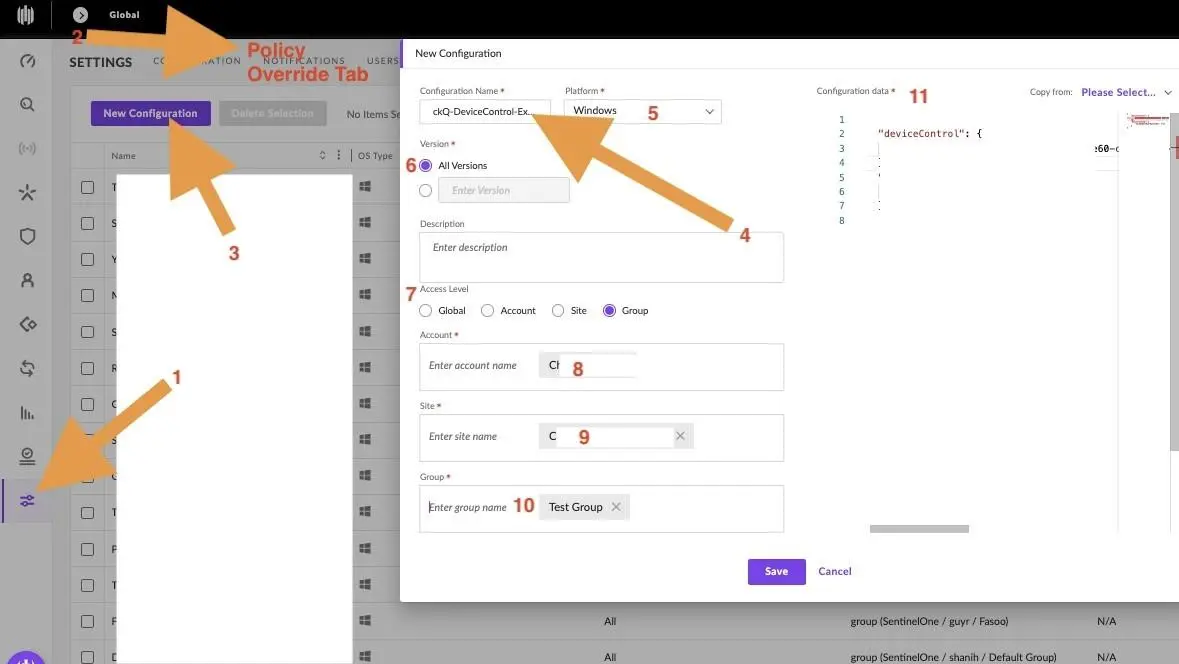1179x664 pixels.
Task: Open the Settings sliders icon in sidebar
Action: (x=27, y=501)
